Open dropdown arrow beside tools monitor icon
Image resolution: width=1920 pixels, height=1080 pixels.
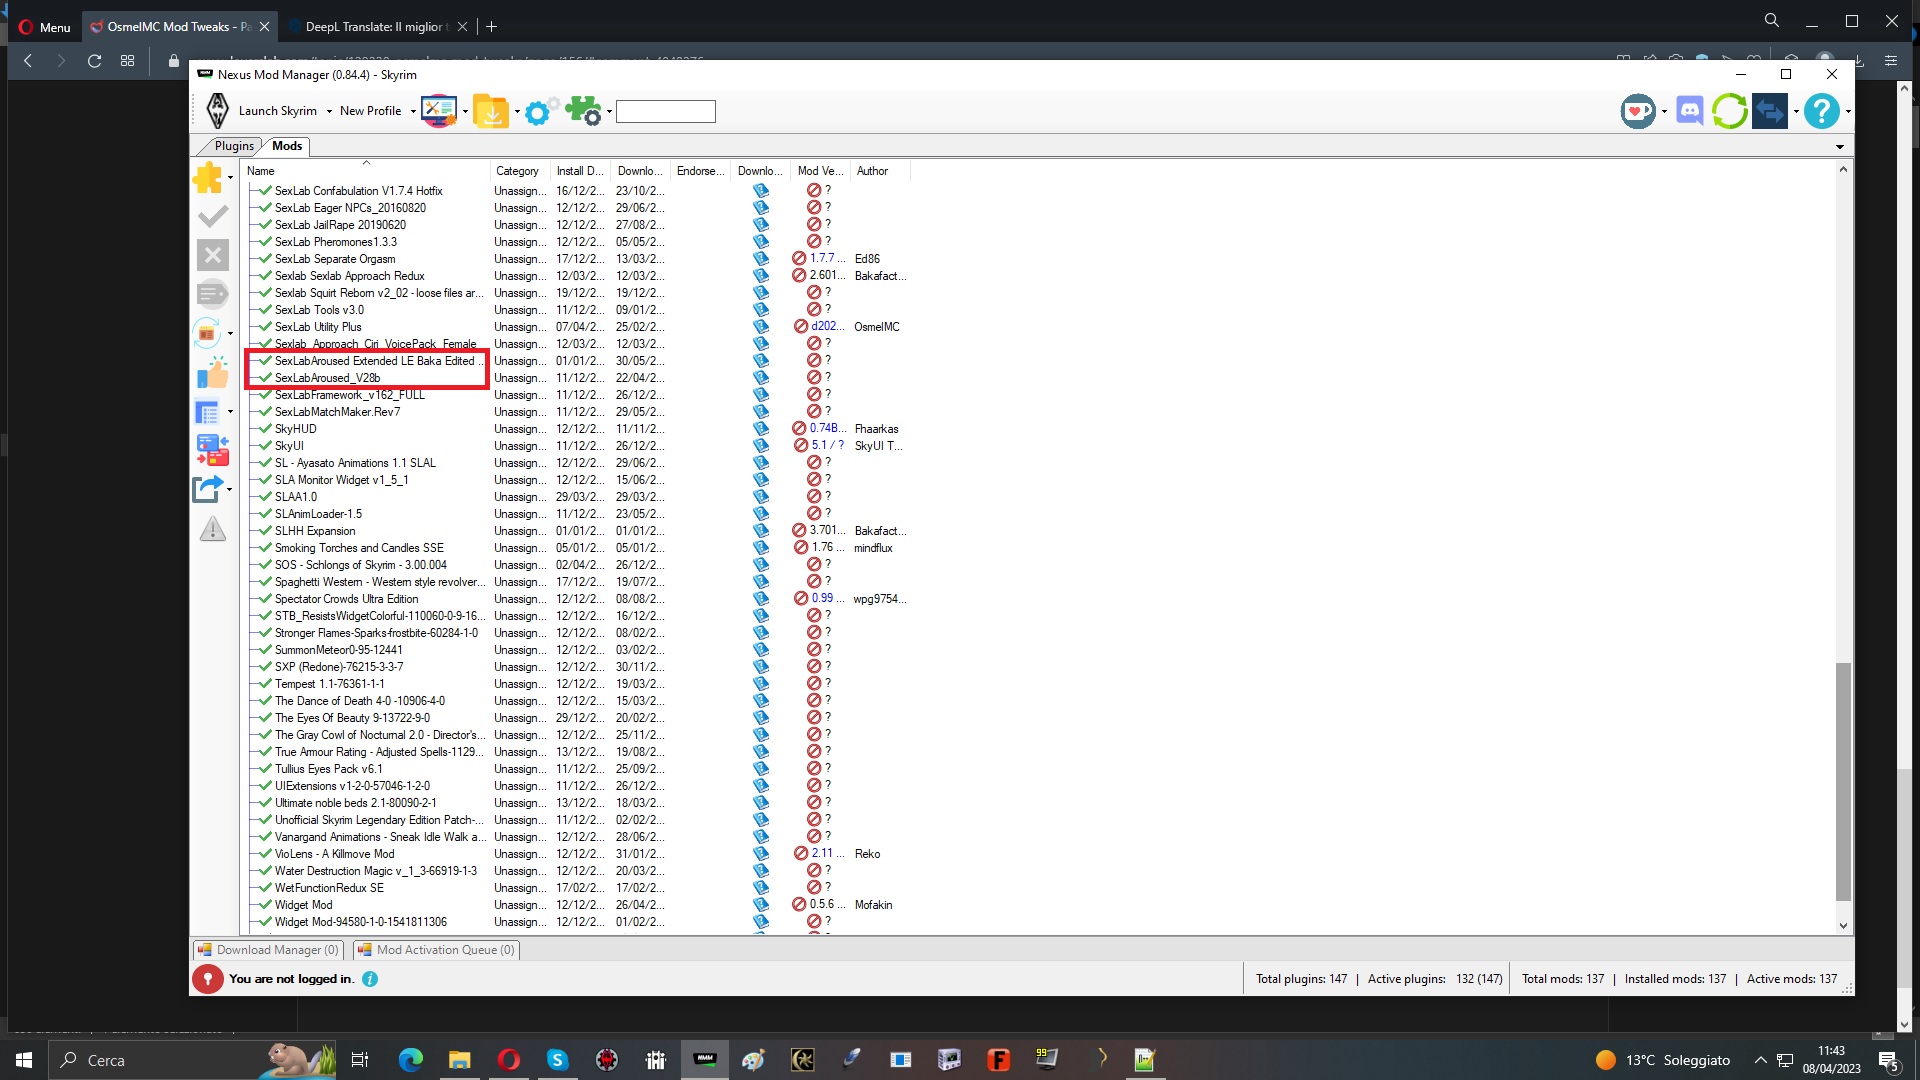[465, 112]
